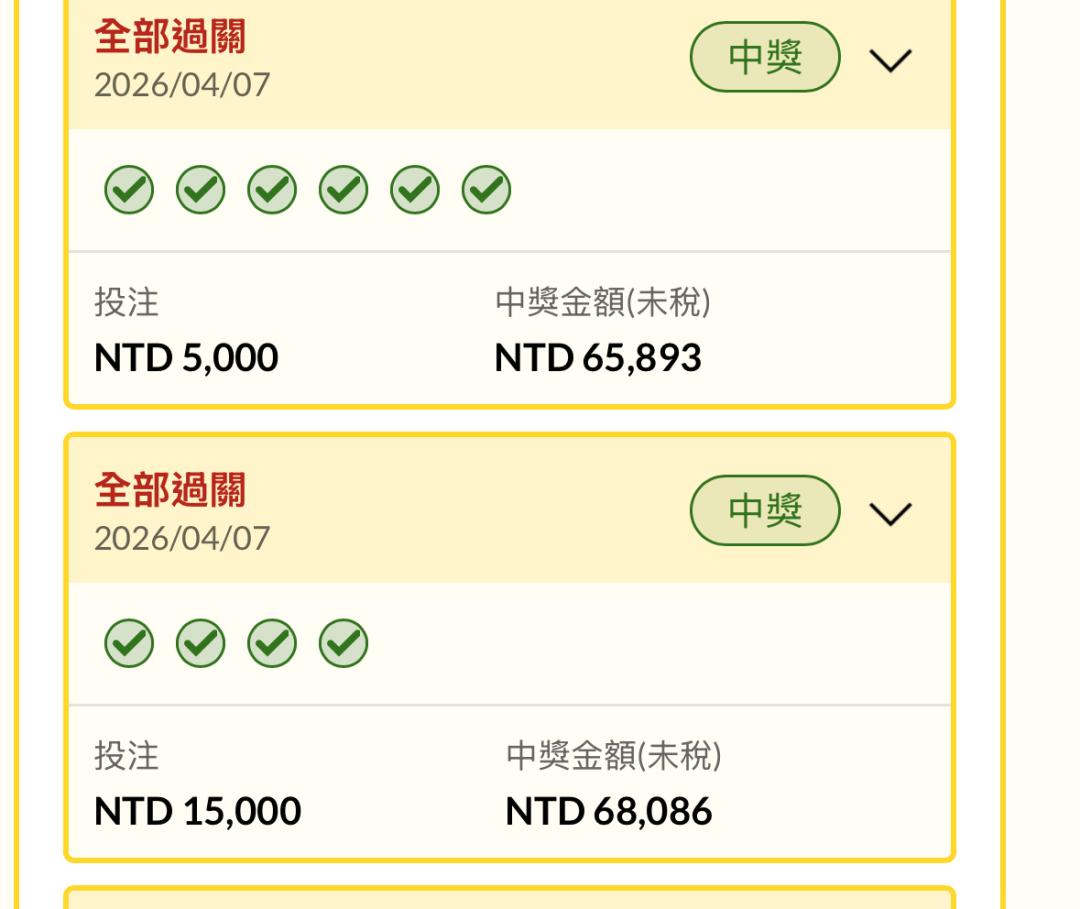Click the 中獎金額(未稅) label above NTD 68,086

pyautogui.click(x=614, y=756)
